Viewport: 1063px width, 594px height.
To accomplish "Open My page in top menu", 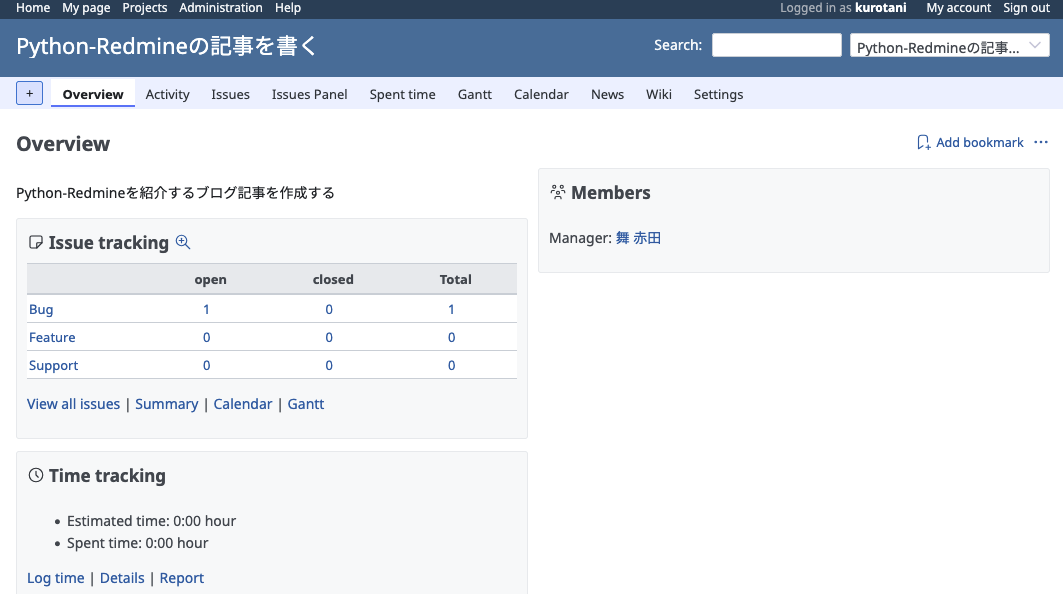I will click(x=86, y=8).
